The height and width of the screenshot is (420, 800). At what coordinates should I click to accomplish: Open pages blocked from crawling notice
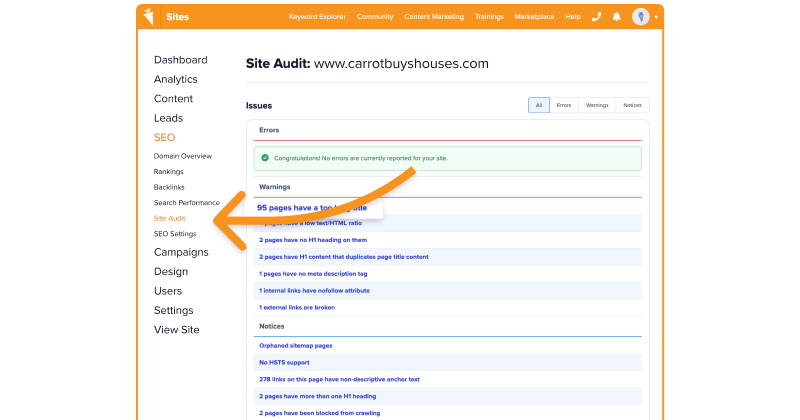(319, 413)
